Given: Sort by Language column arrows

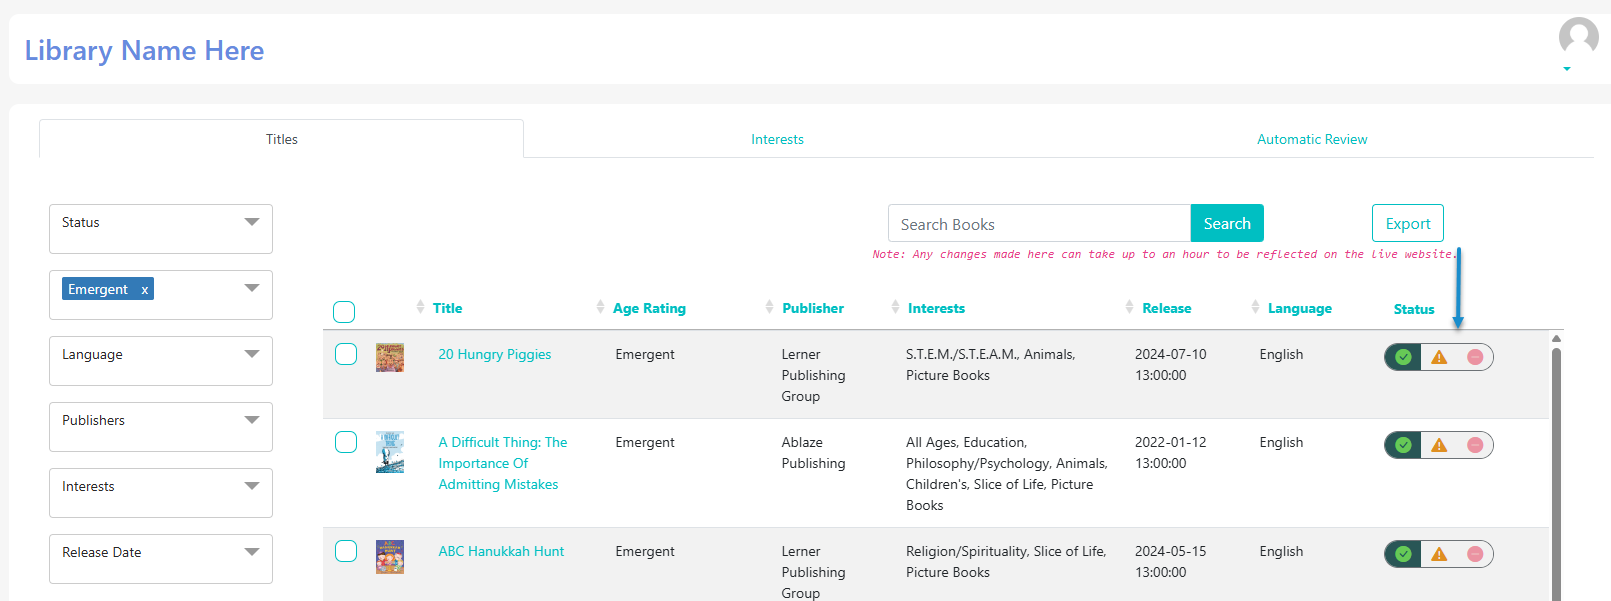Looking at the screenshot, I should pyautogui.click(x=1255, y=307).
